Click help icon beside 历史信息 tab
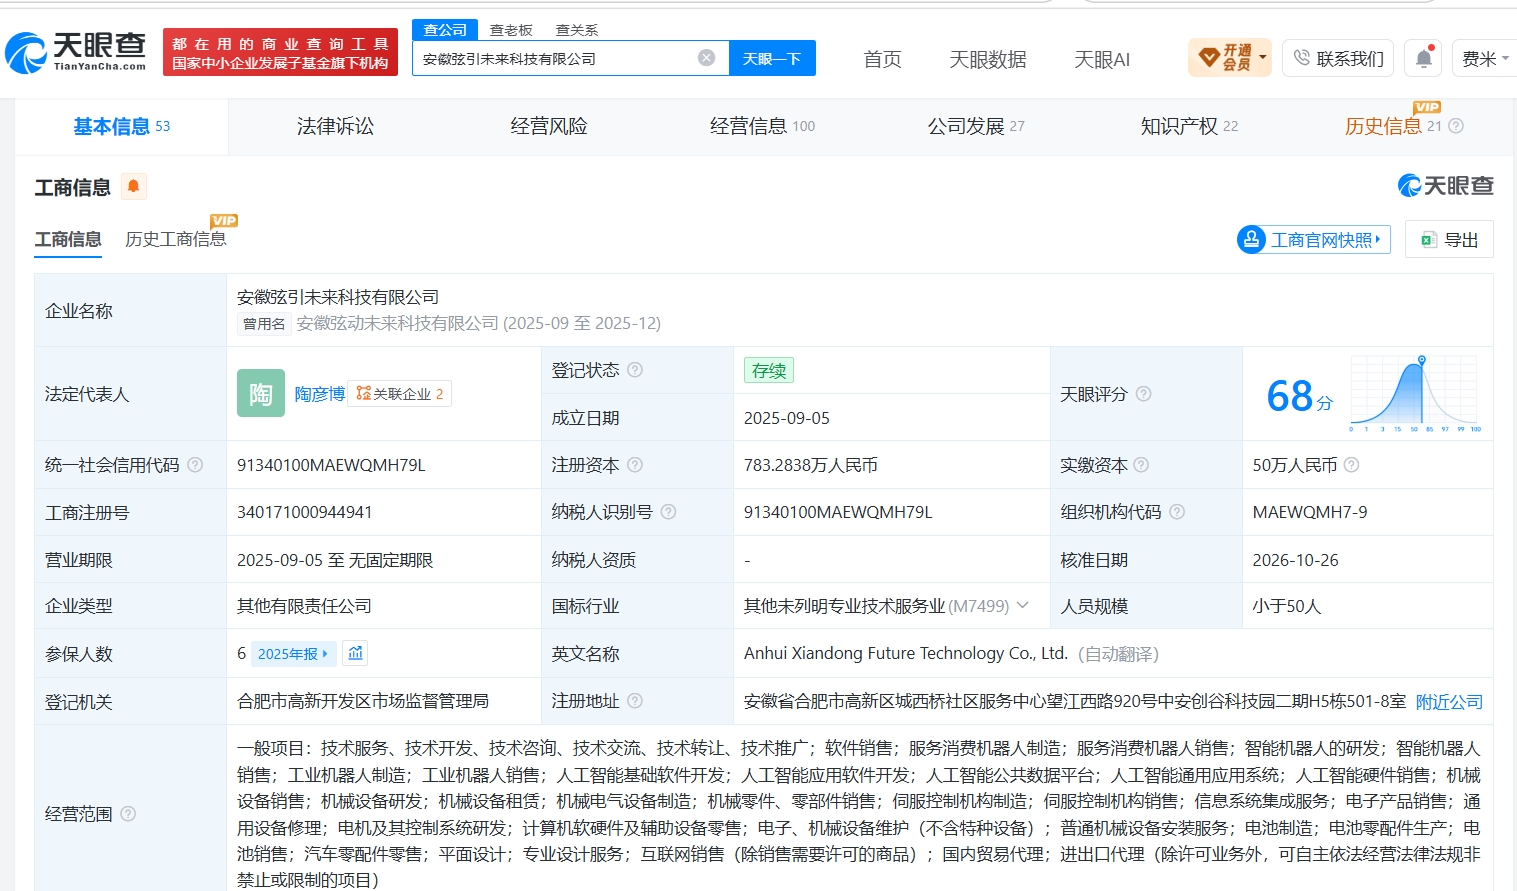This screenshot has height=891, width=1517. [x=1456, y=126]
